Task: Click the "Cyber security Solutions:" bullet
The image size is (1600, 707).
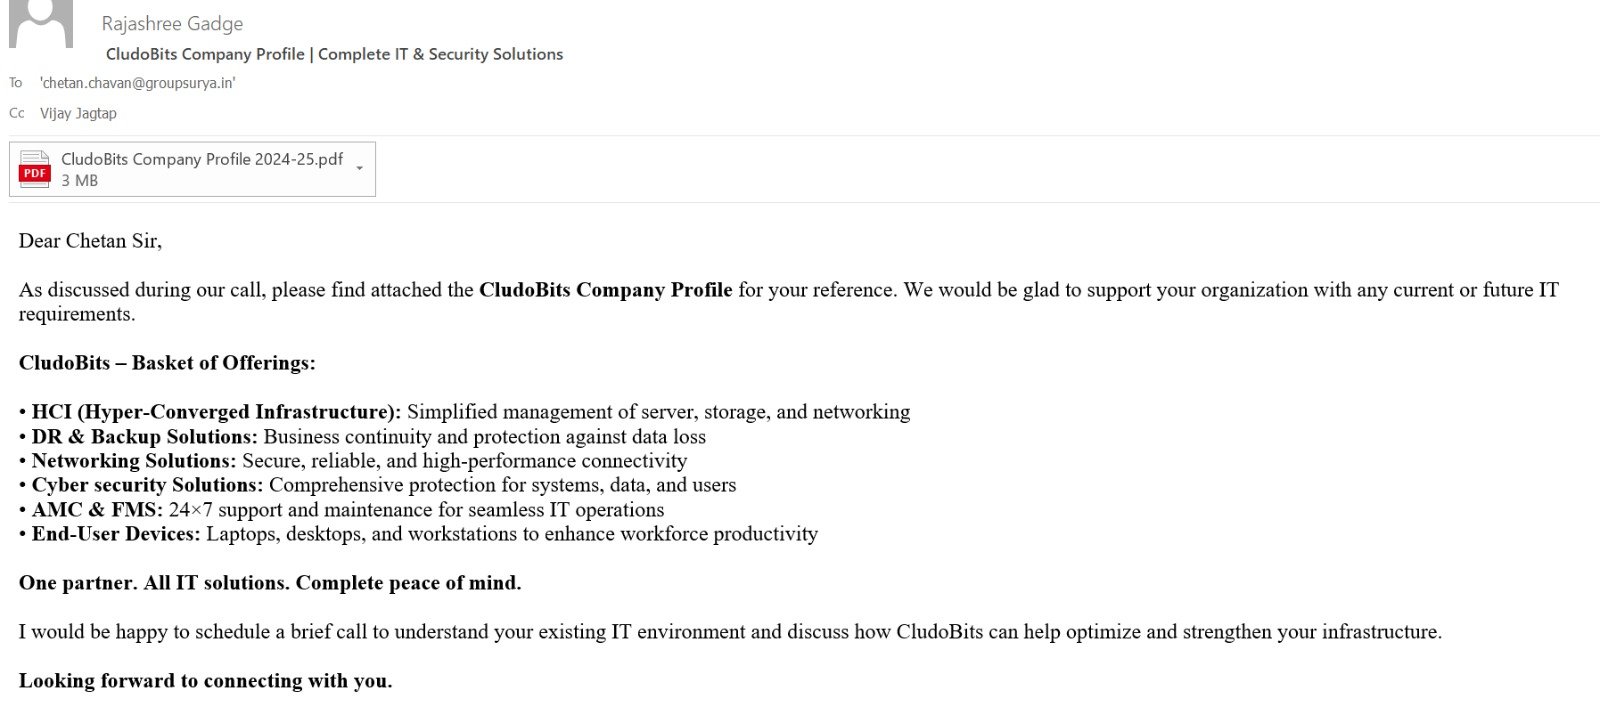Action: point(147,485)
